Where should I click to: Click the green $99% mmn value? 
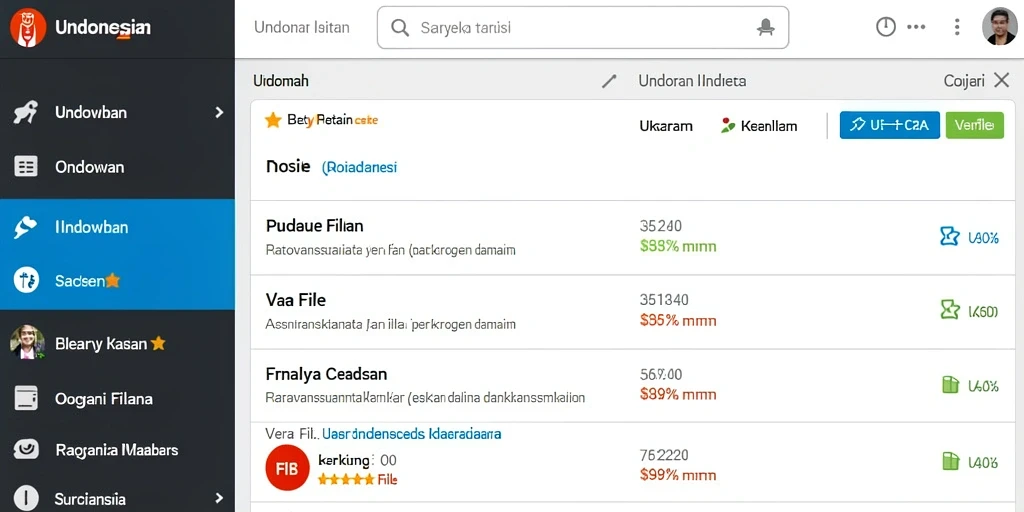point(678,247)
